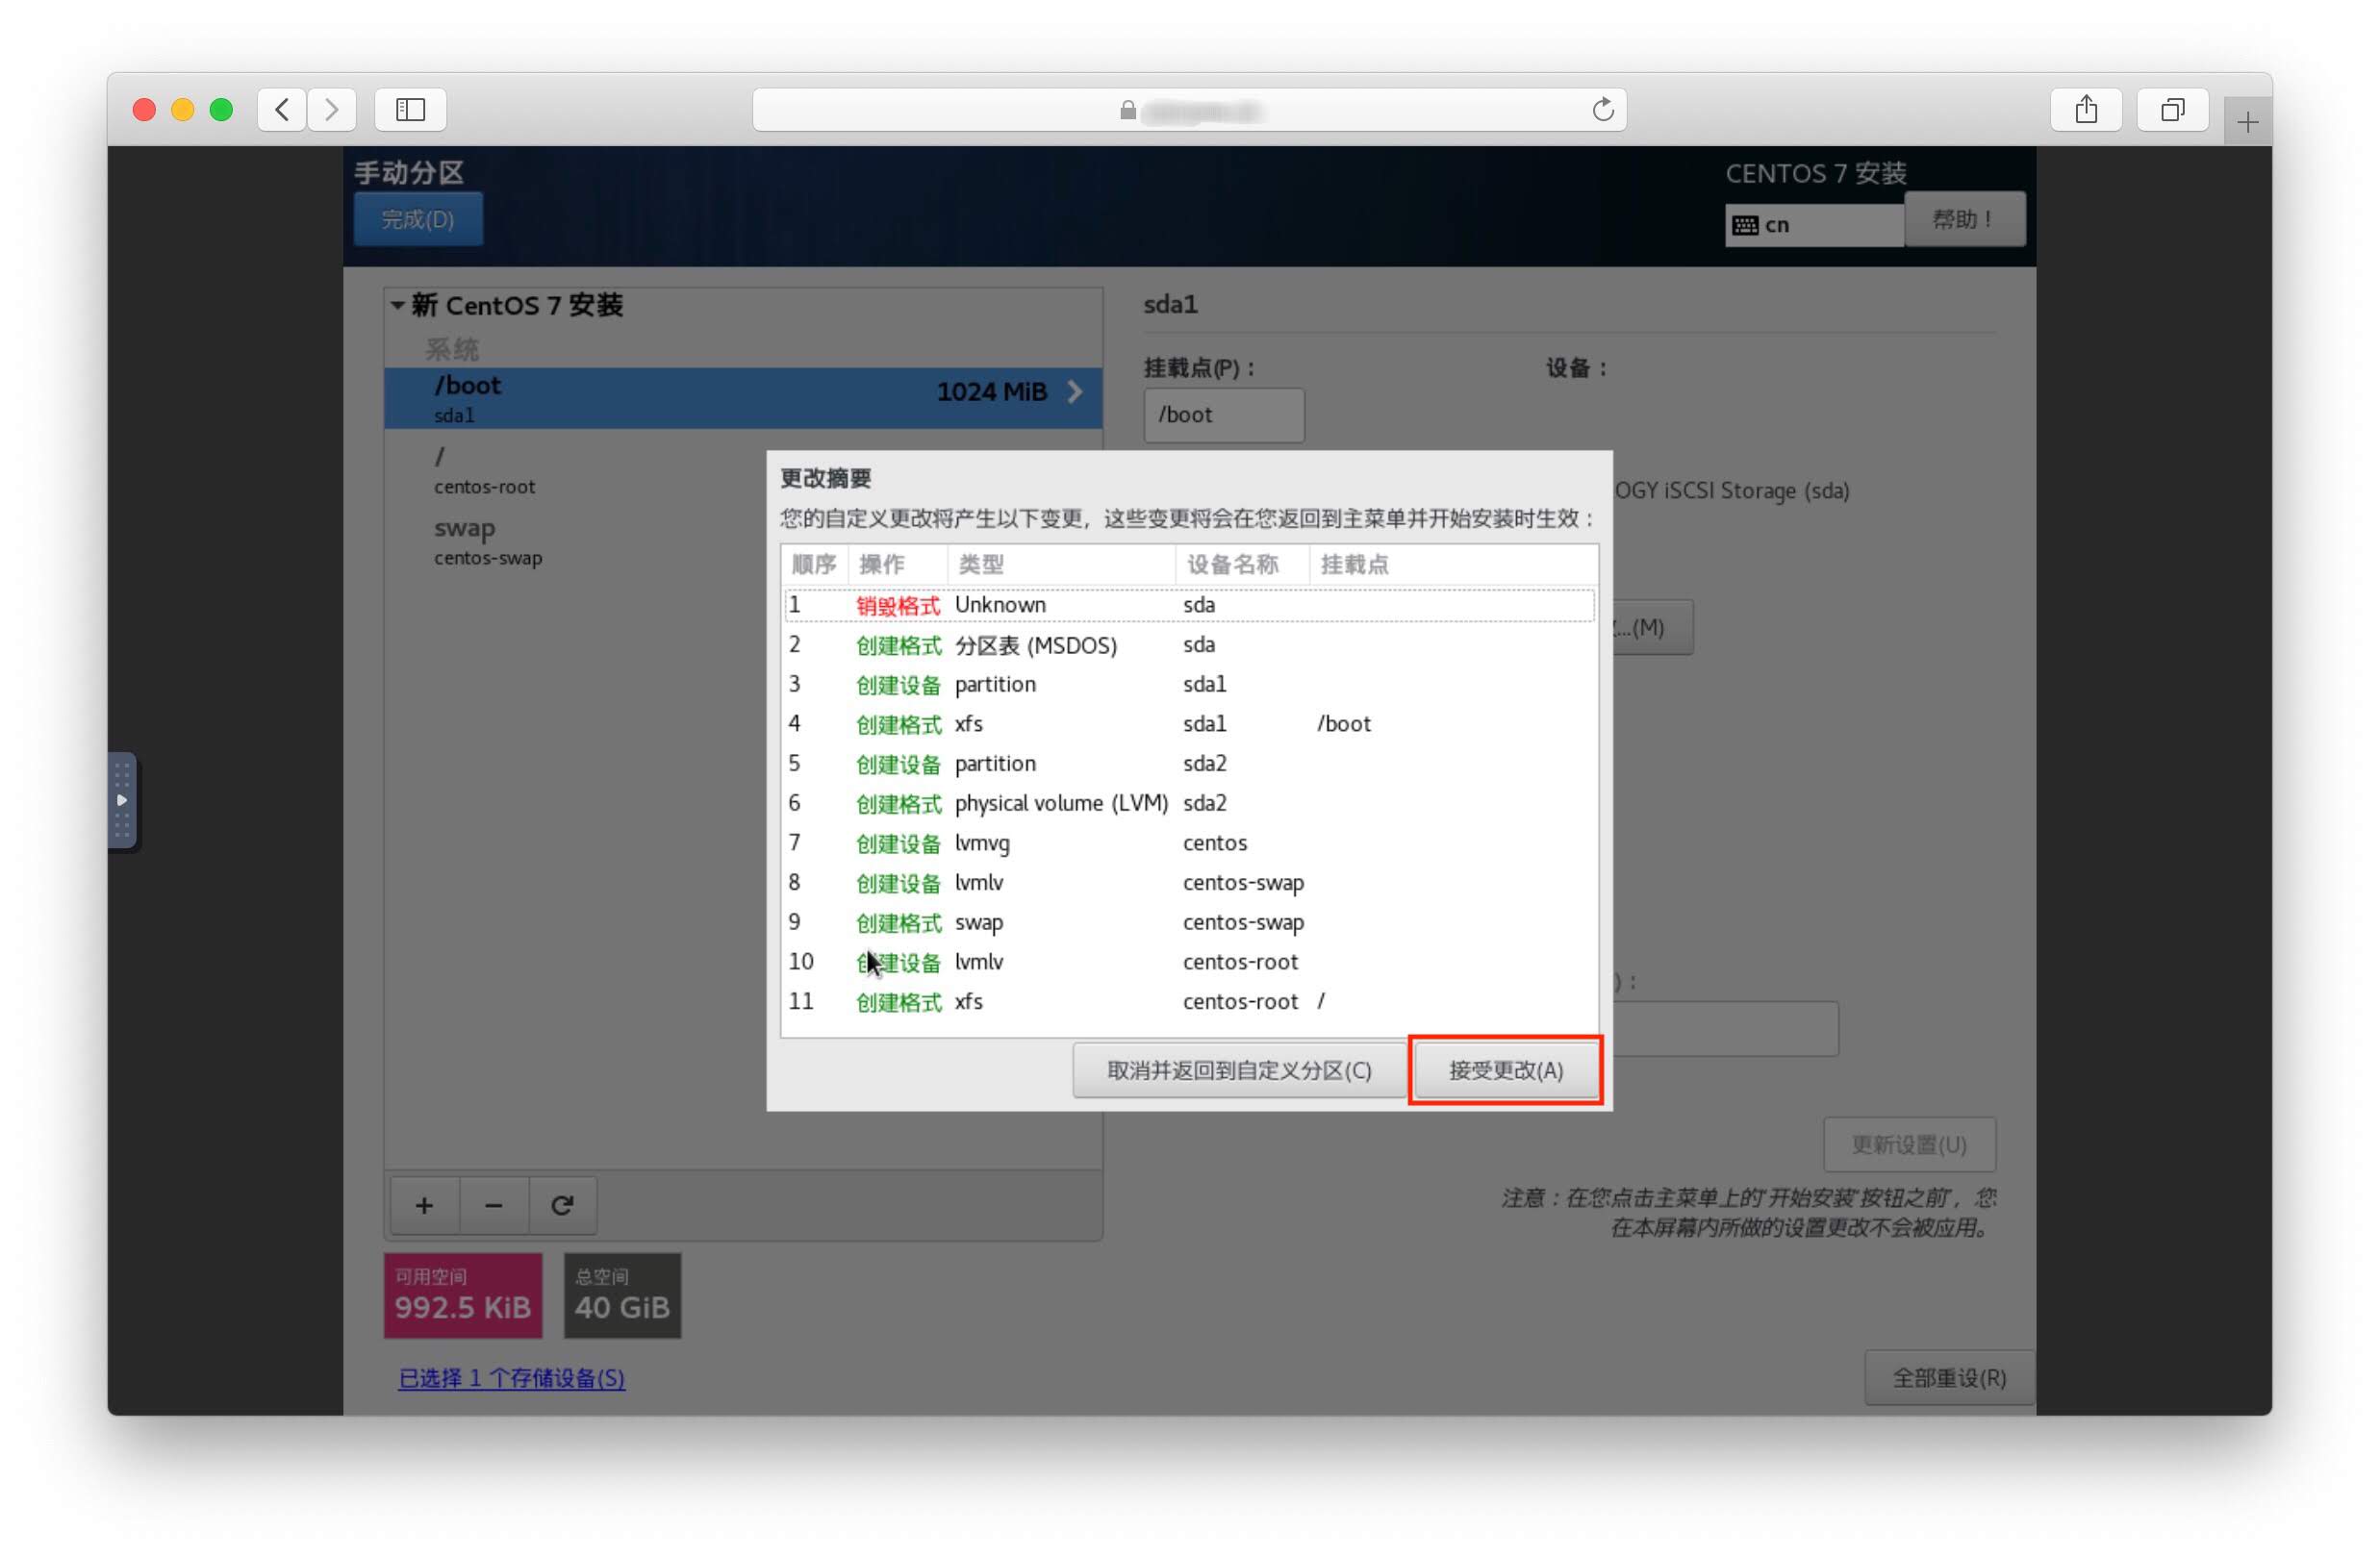Open 已选择 1 个存储设备(S) link
The height and width of the screenshot is (1558, 2380).
[511, 1378]
